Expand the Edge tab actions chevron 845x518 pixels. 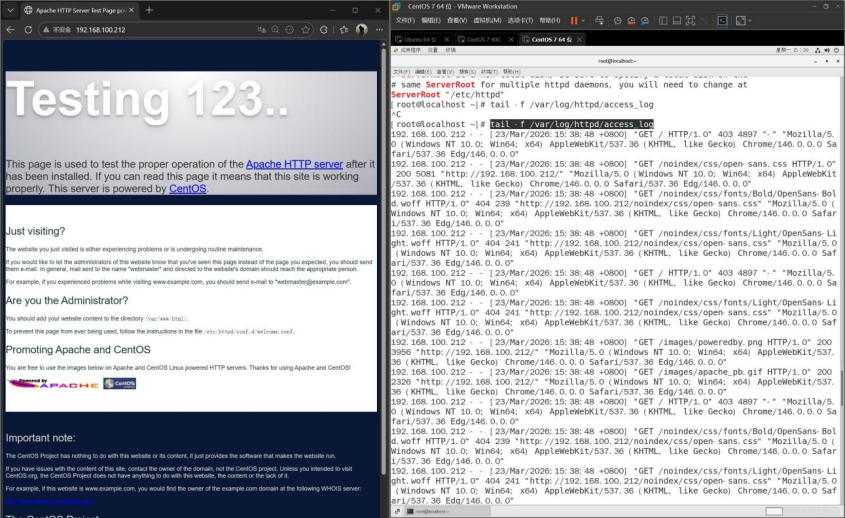10,10
